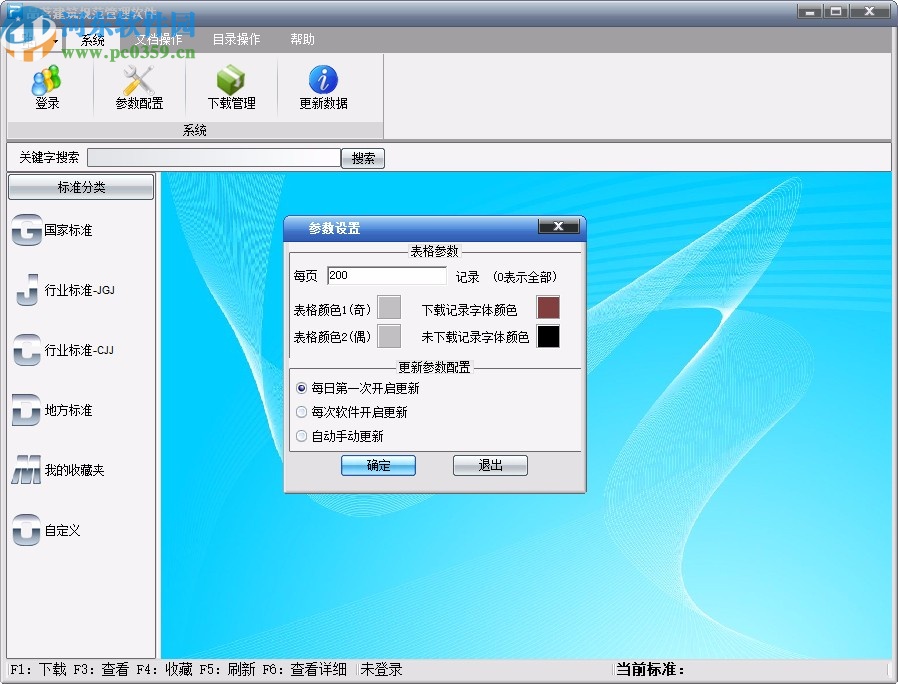Select the 地方标准 D icon
The width and height of the screenshot is (898, 684).
pos(27,410)
